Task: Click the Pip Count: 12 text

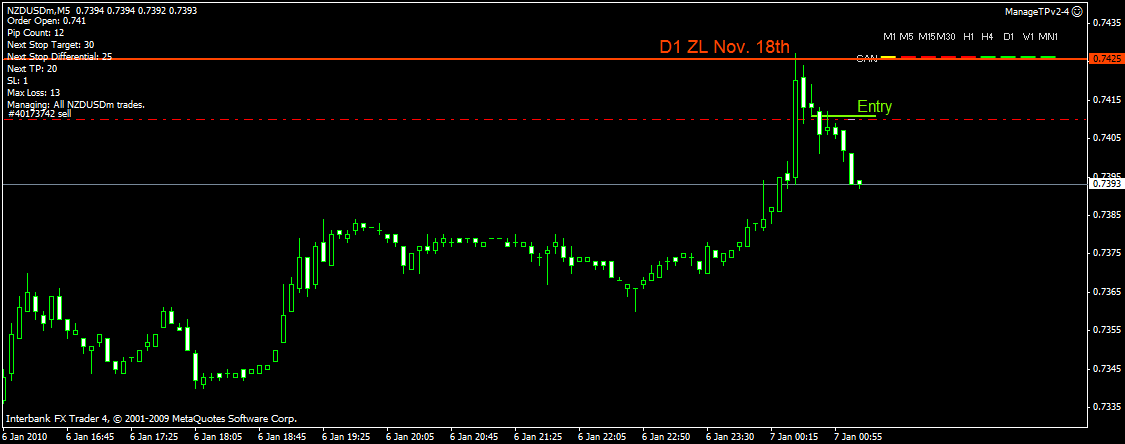Action: click(x=35, y=33)
